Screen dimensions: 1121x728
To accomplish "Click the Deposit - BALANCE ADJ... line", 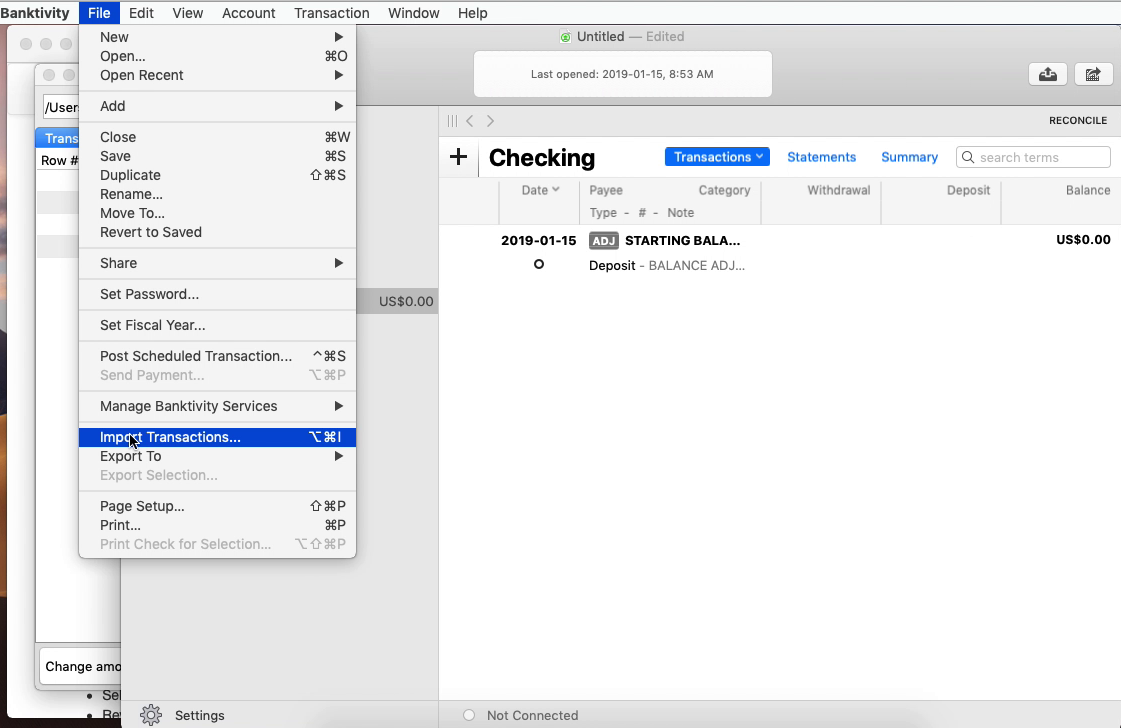I will (667, 265).
